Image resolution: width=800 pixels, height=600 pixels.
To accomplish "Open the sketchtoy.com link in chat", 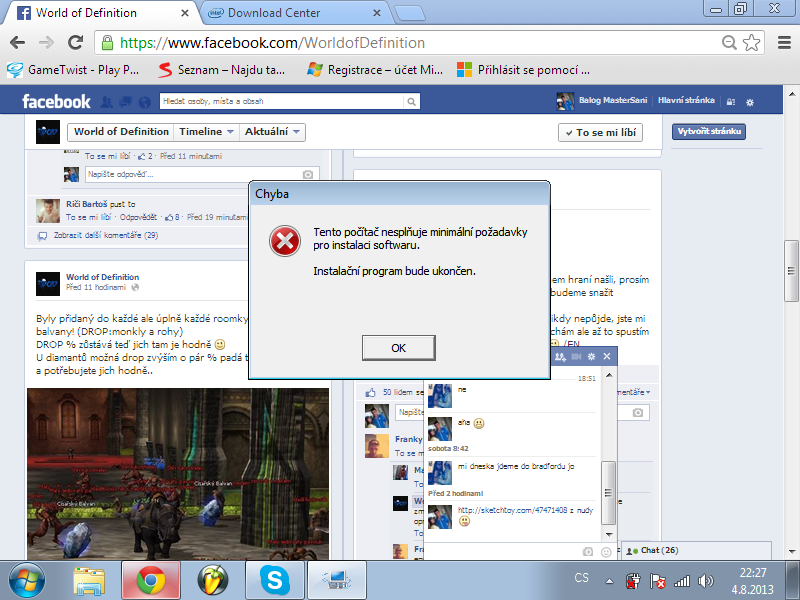I will (x=512, y=510).
